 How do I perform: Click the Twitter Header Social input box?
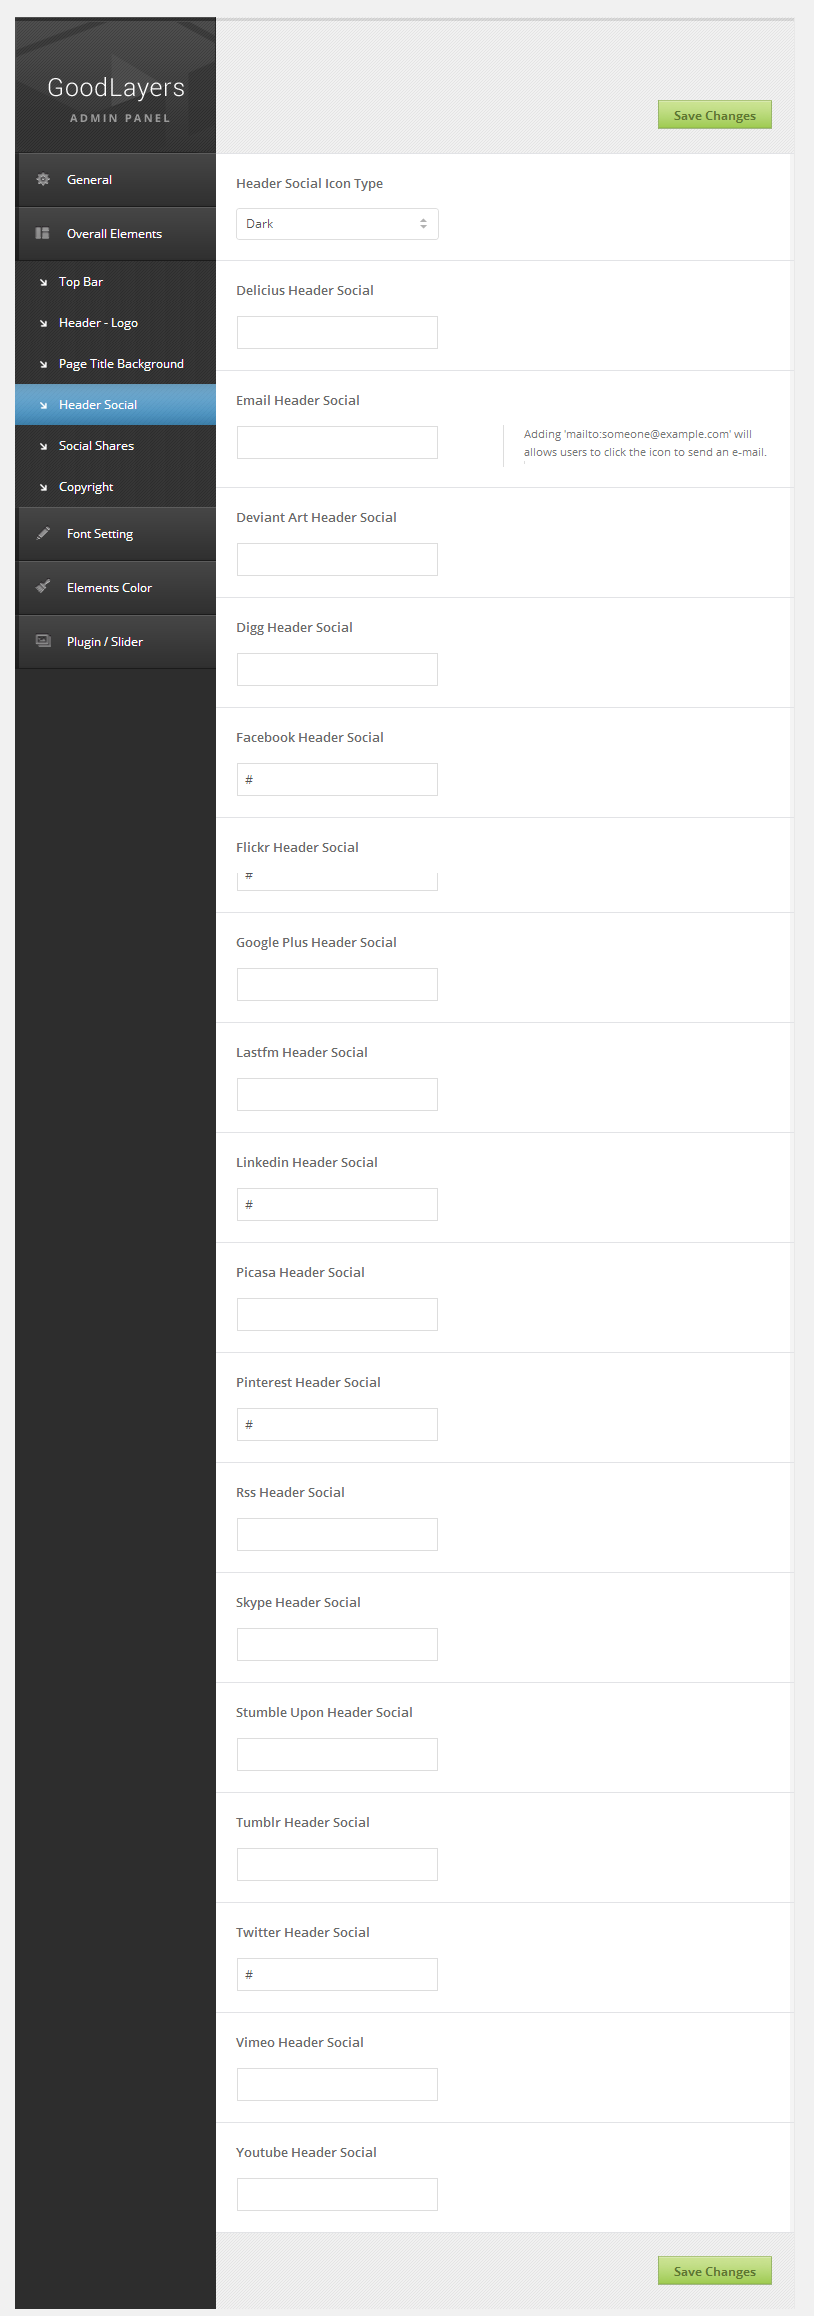(x=337, y=1975)
